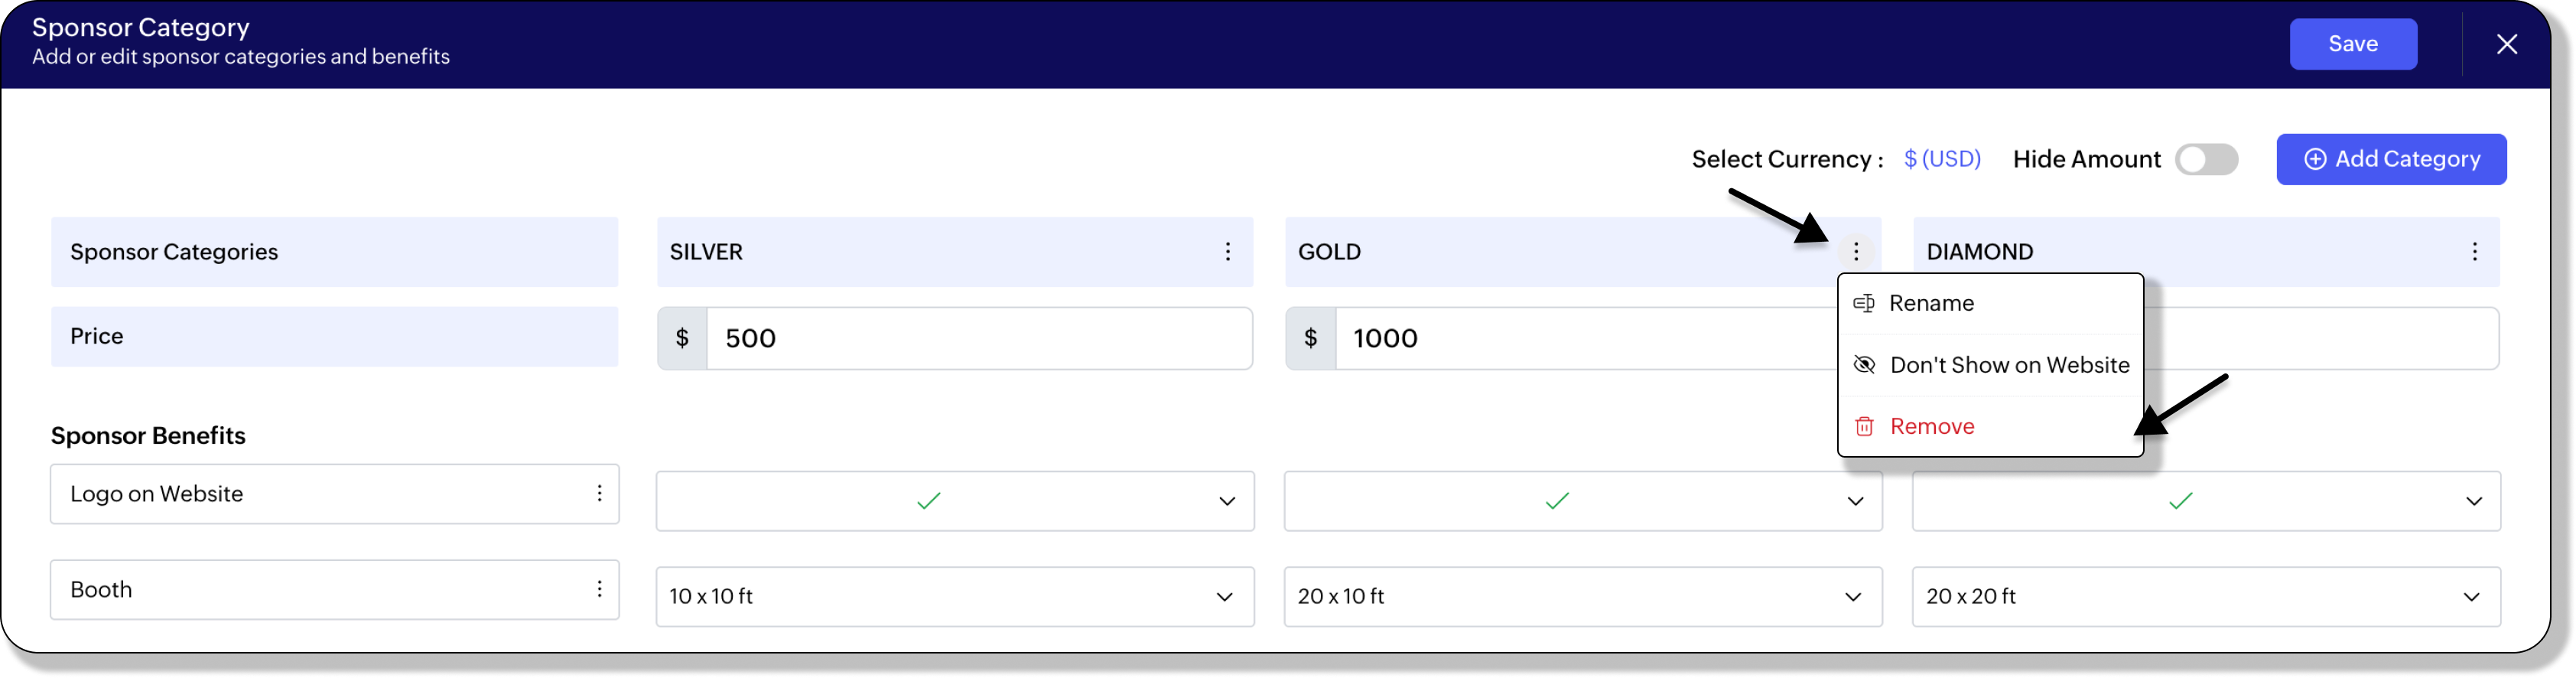The height and width of the screenshot is (678, 2576).
Task: Click the rename icon in menu
Action: (1863, 303)
